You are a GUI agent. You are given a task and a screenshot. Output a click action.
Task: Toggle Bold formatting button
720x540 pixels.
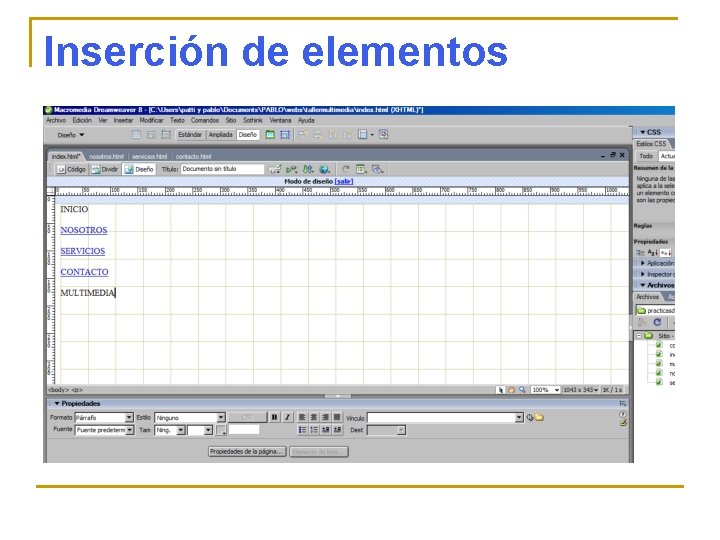(x=274, y=417)
